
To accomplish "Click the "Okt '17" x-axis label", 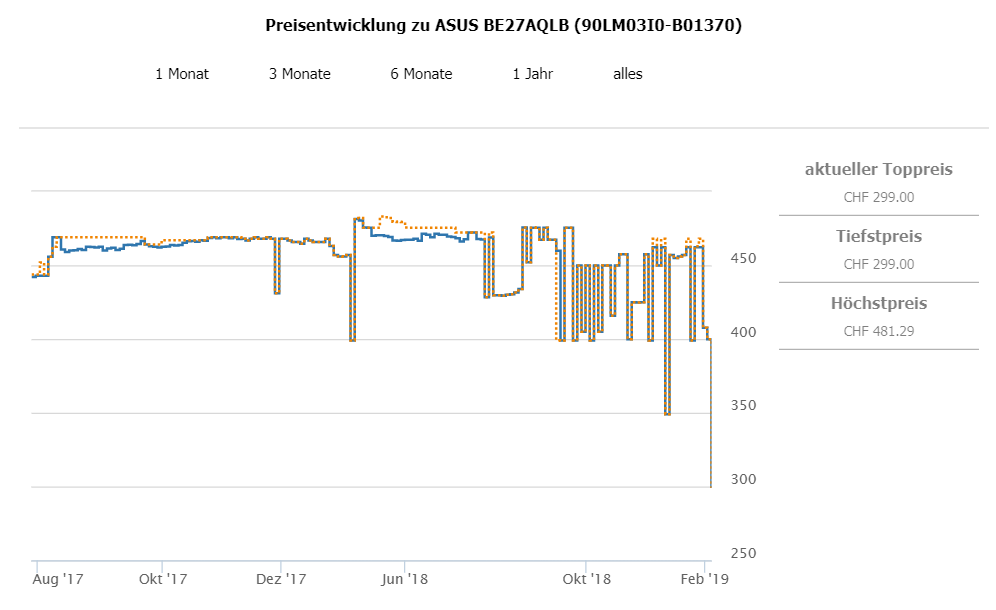I will [163, 579].
